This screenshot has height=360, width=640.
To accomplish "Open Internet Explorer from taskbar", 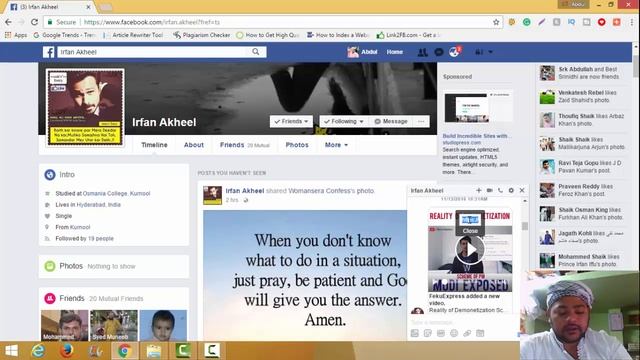I will 38,351.
